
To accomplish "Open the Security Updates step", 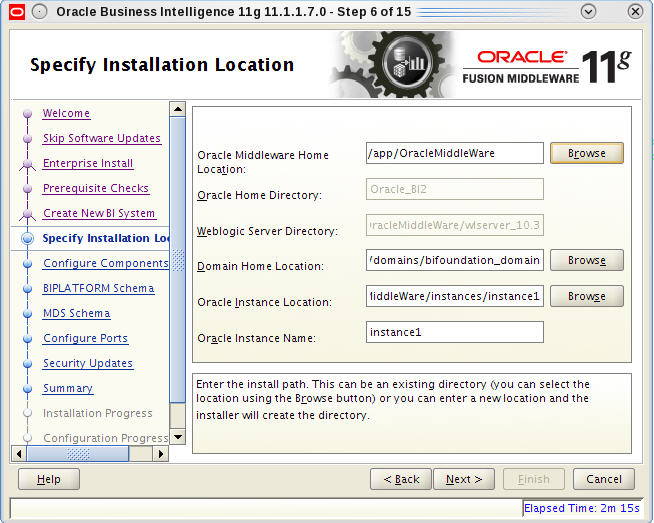I will (88, 364).
